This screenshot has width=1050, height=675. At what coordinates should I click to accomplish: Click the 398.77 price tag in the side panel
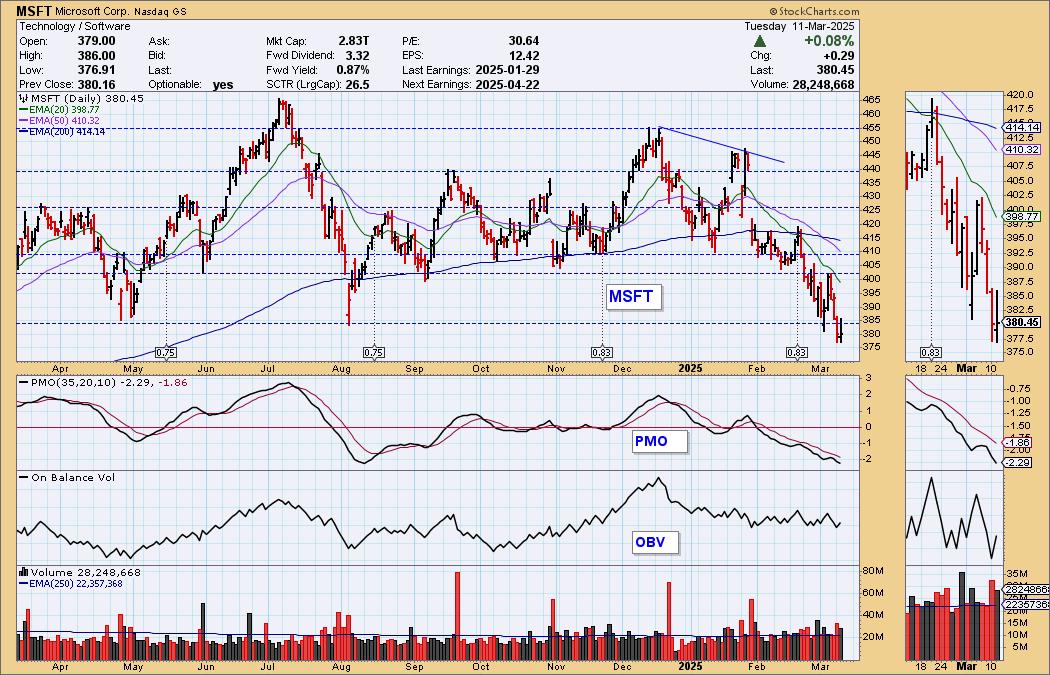tap(1023, 216)
